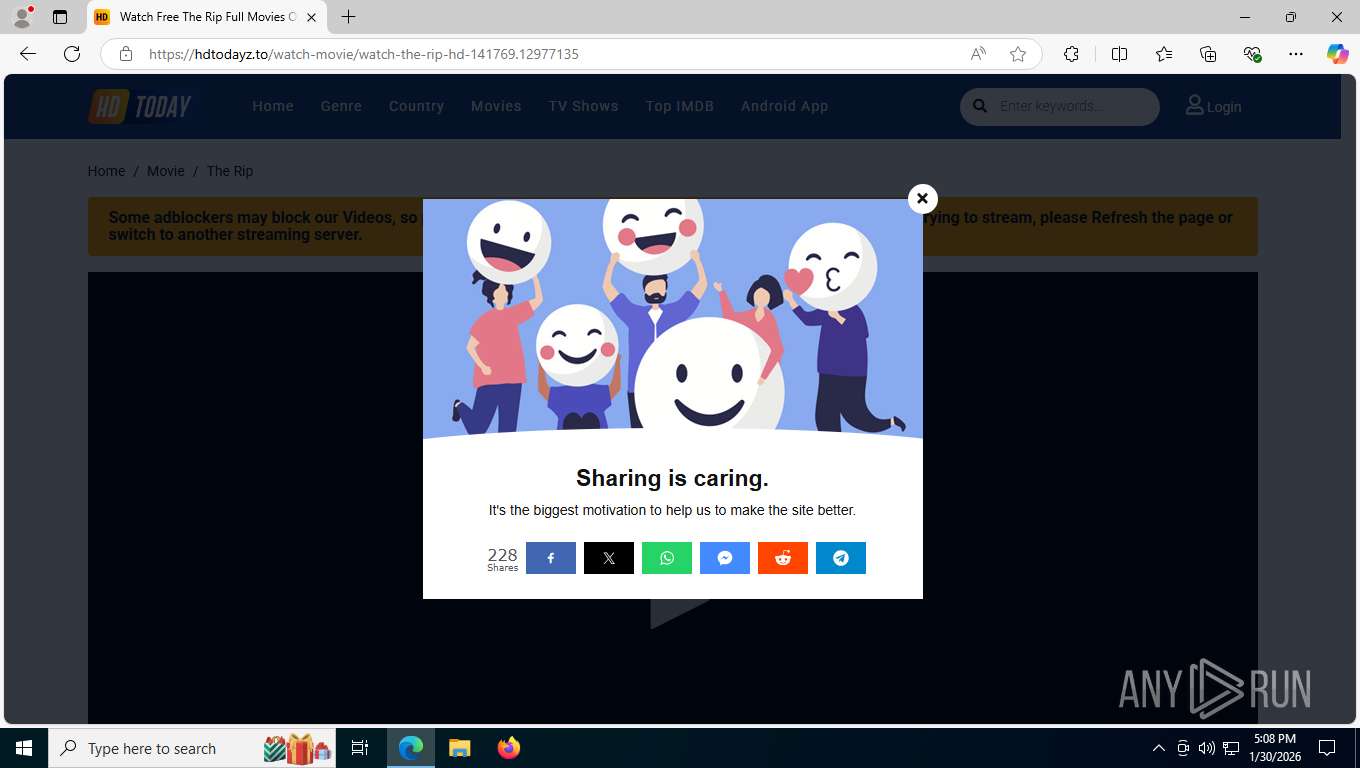1360x768 pixels.
Task: Share on Facebook from the popup
Action: (x=551, y=558)
